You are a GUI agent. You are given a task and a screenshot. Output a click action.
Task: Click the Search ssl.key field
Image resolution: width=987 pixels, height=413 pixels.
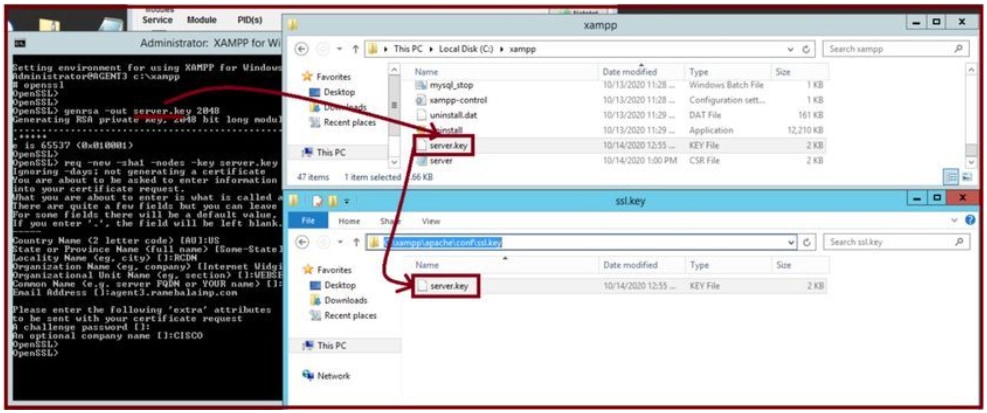pyautogui.click(x=895, y=242)
